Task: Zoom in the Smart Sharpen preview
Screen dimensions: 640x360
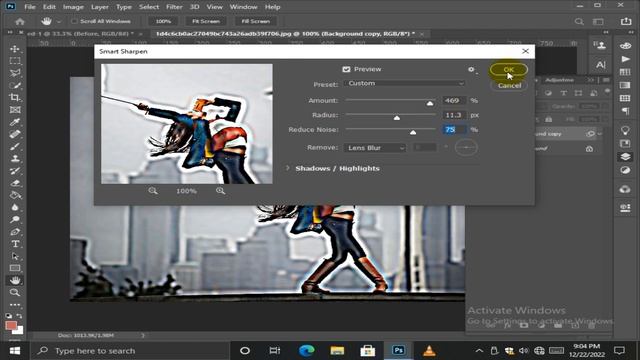Action: (x=220, y=191)
